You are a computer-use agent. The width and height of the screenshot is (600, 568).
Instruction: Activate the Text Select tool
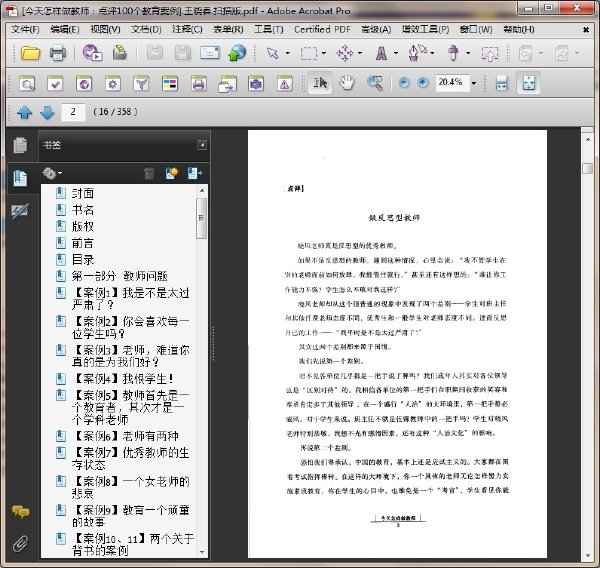point(320,82)
